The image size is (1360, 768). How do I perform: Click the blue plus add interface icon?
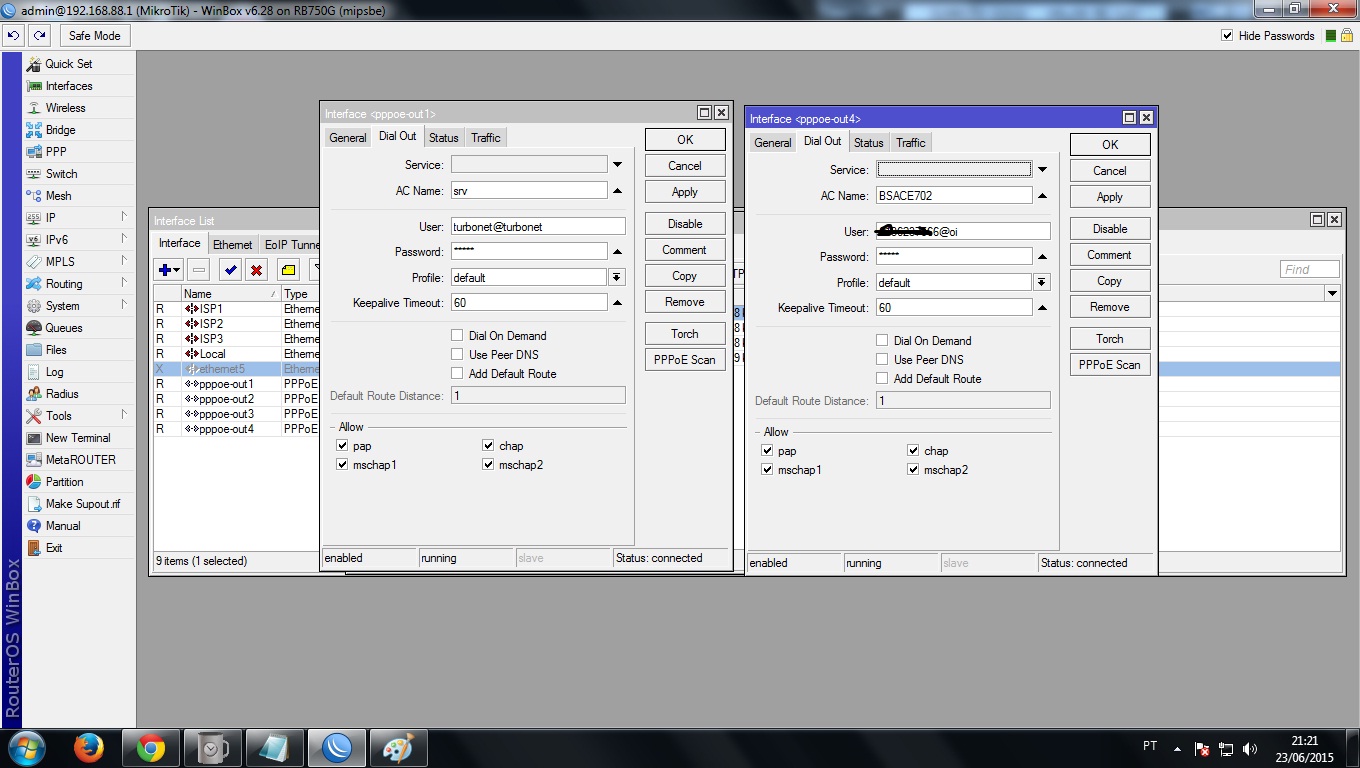pyautogui.click(x=166, y=270)
